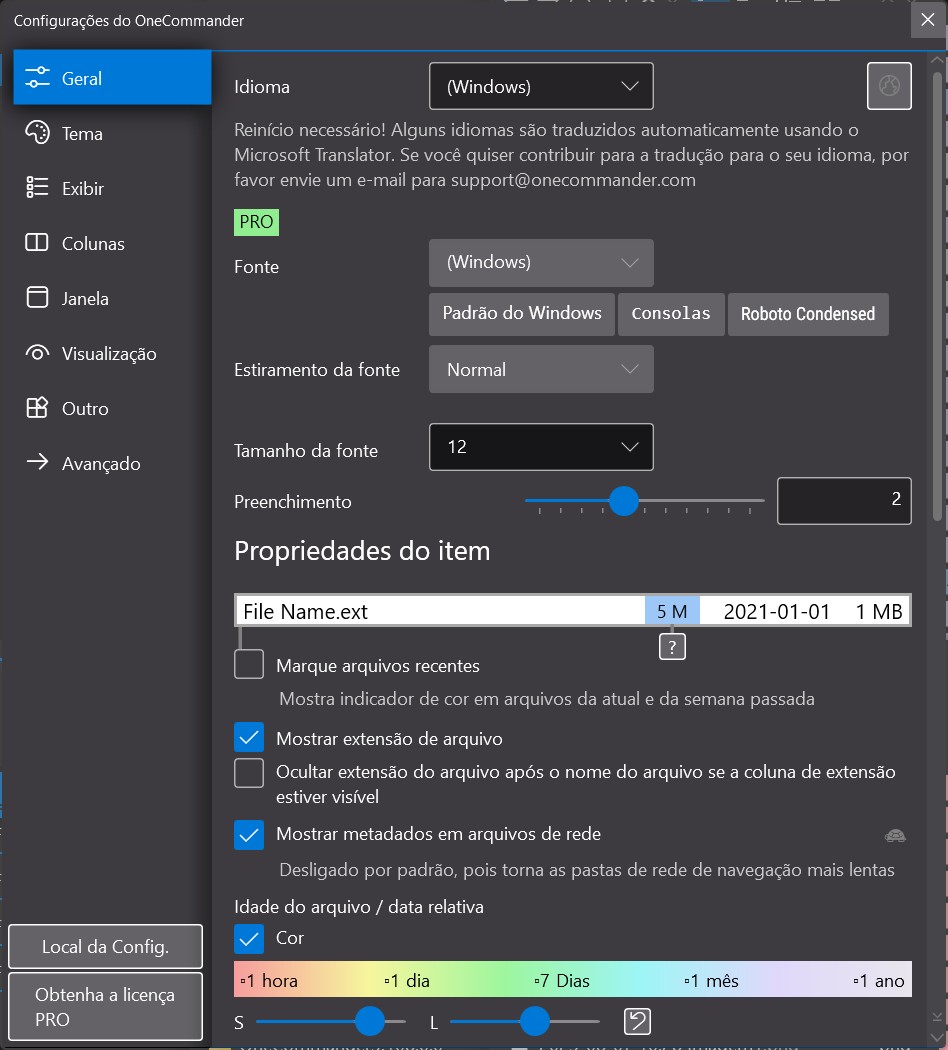The height and width of the screenshot is (1050, 948).
Task: Click the 1 dia gradient label
Action: pyautogui.click(x=407, y=980)
